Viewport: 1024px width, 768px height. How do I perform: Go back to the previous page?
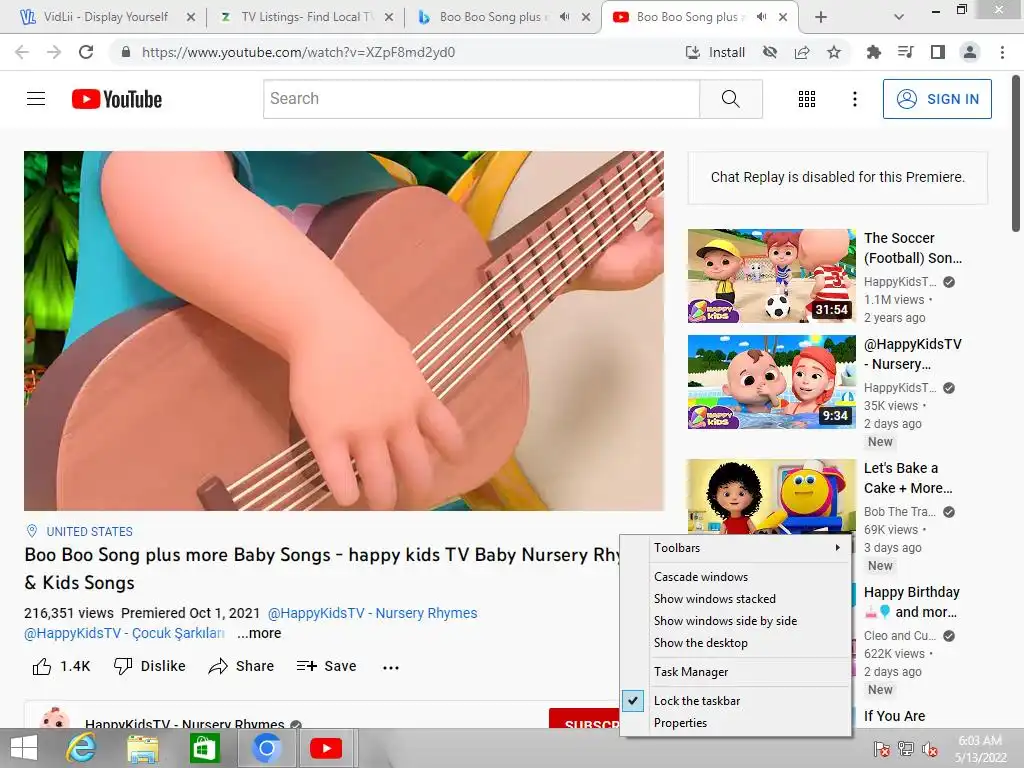(x=22, y=52)
